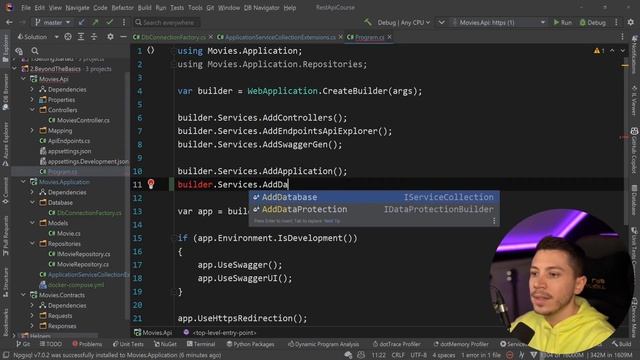Expand the Mapping folder
Viewport: 640px width, 360px height.
(32, 131)
